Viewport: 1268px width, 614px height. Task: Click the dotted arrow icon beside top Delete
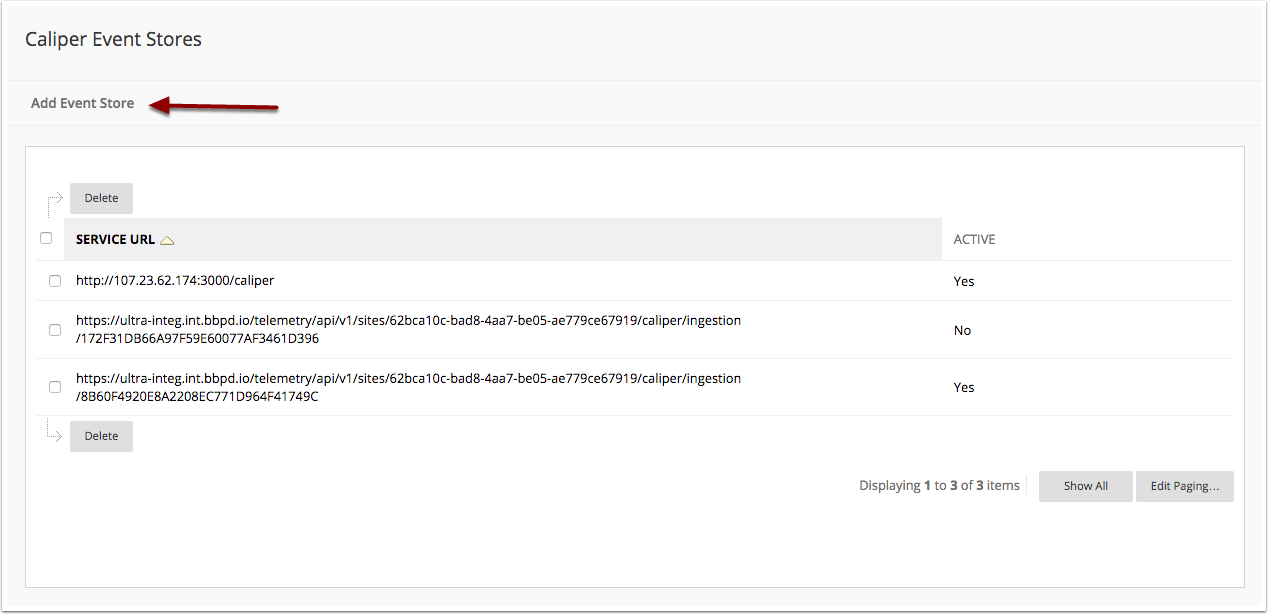pyautogui.click(x=55, y=204)
